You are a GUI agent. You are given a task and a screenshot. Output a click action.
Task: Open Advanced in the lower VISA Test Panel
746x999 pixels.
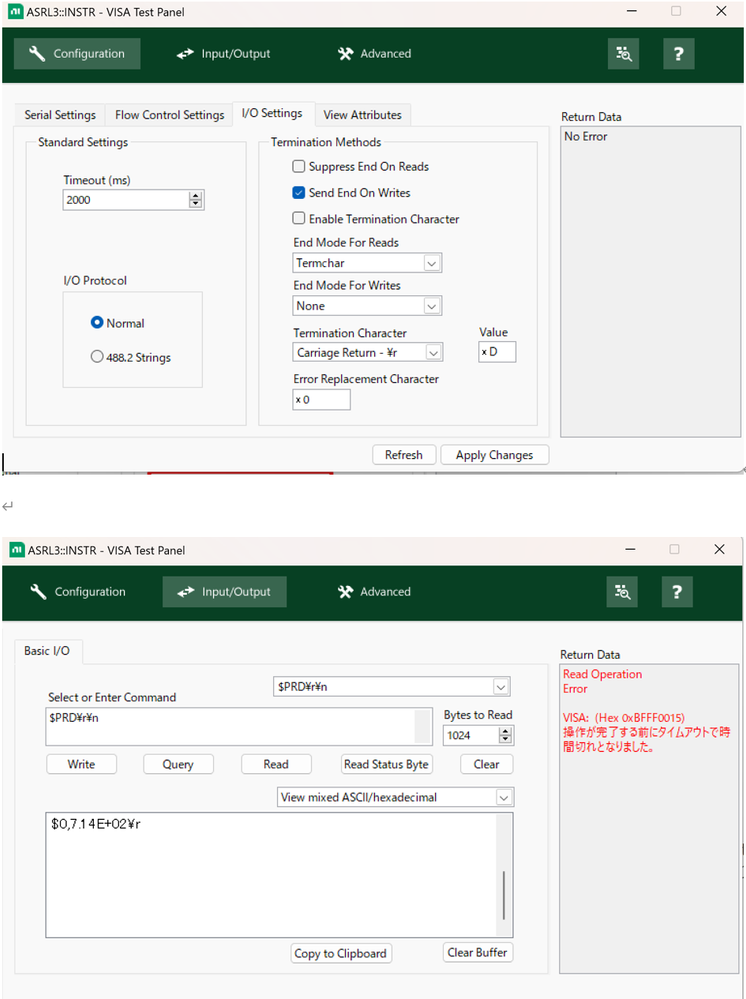(375, 592)
